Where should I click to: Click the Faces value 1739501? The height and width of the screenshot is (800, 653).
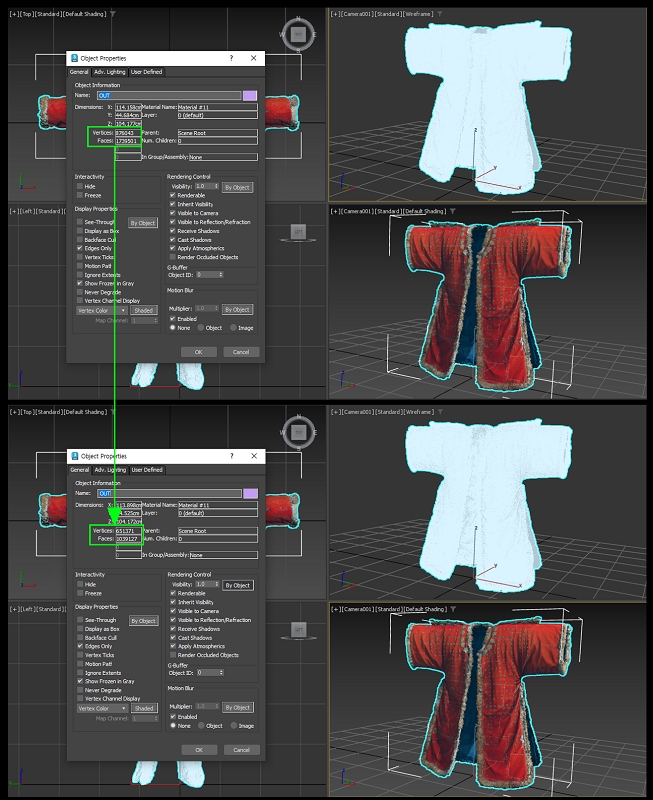click(128, 140)
